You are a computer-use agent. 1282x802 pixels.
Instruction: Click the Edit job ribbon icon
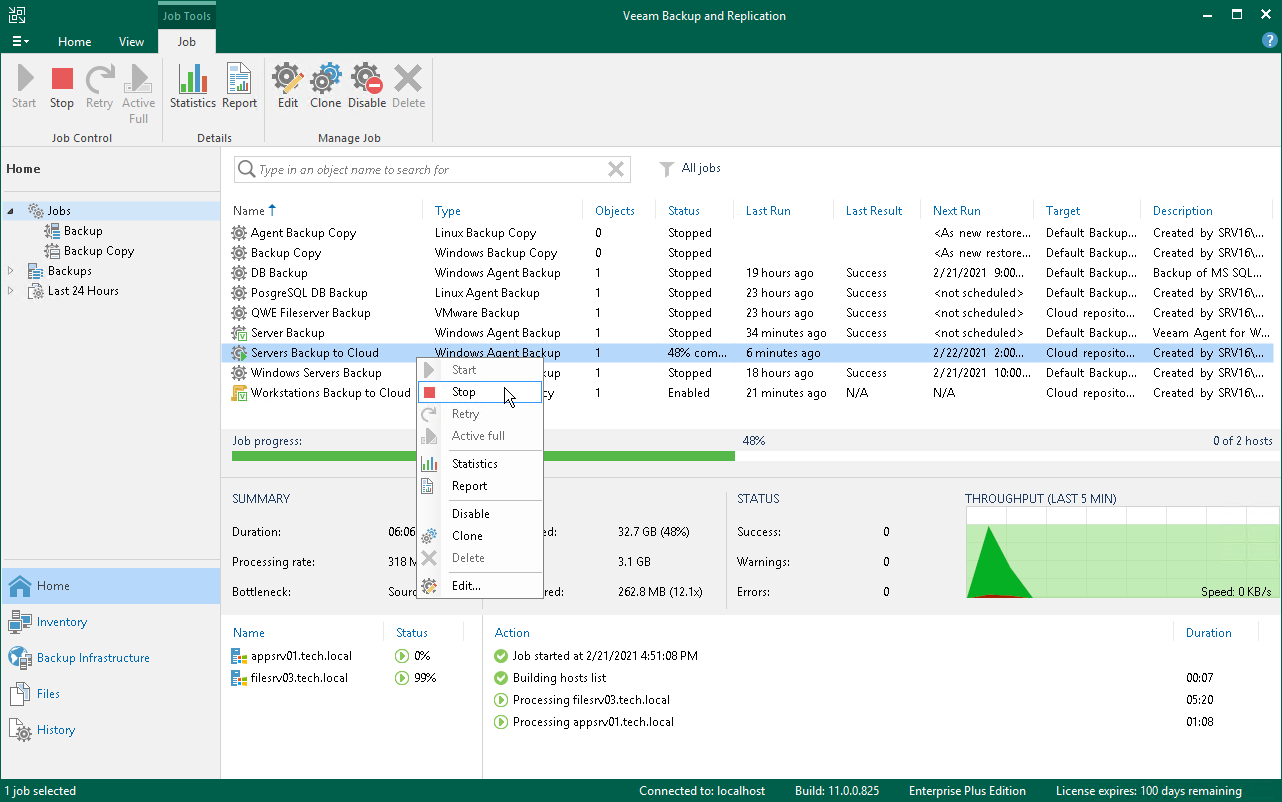(287, 79)
